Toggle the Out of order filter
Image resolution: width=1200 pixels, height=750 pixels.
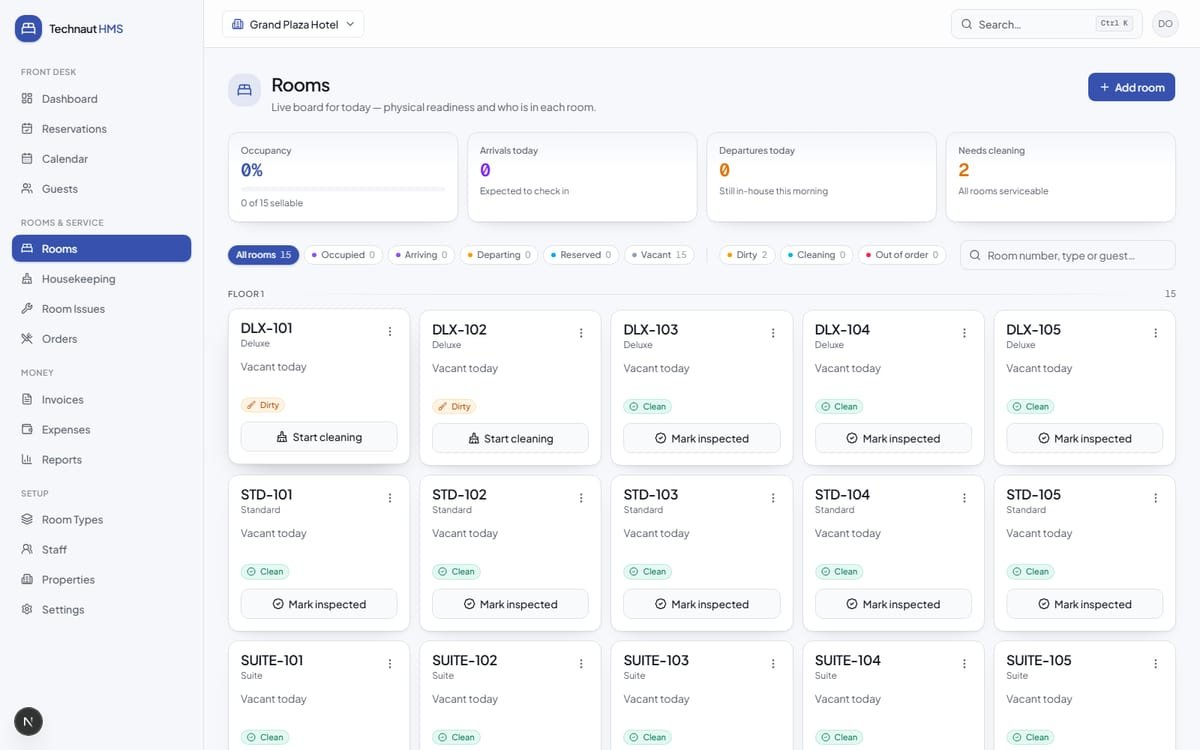click(x=902, y=255)
